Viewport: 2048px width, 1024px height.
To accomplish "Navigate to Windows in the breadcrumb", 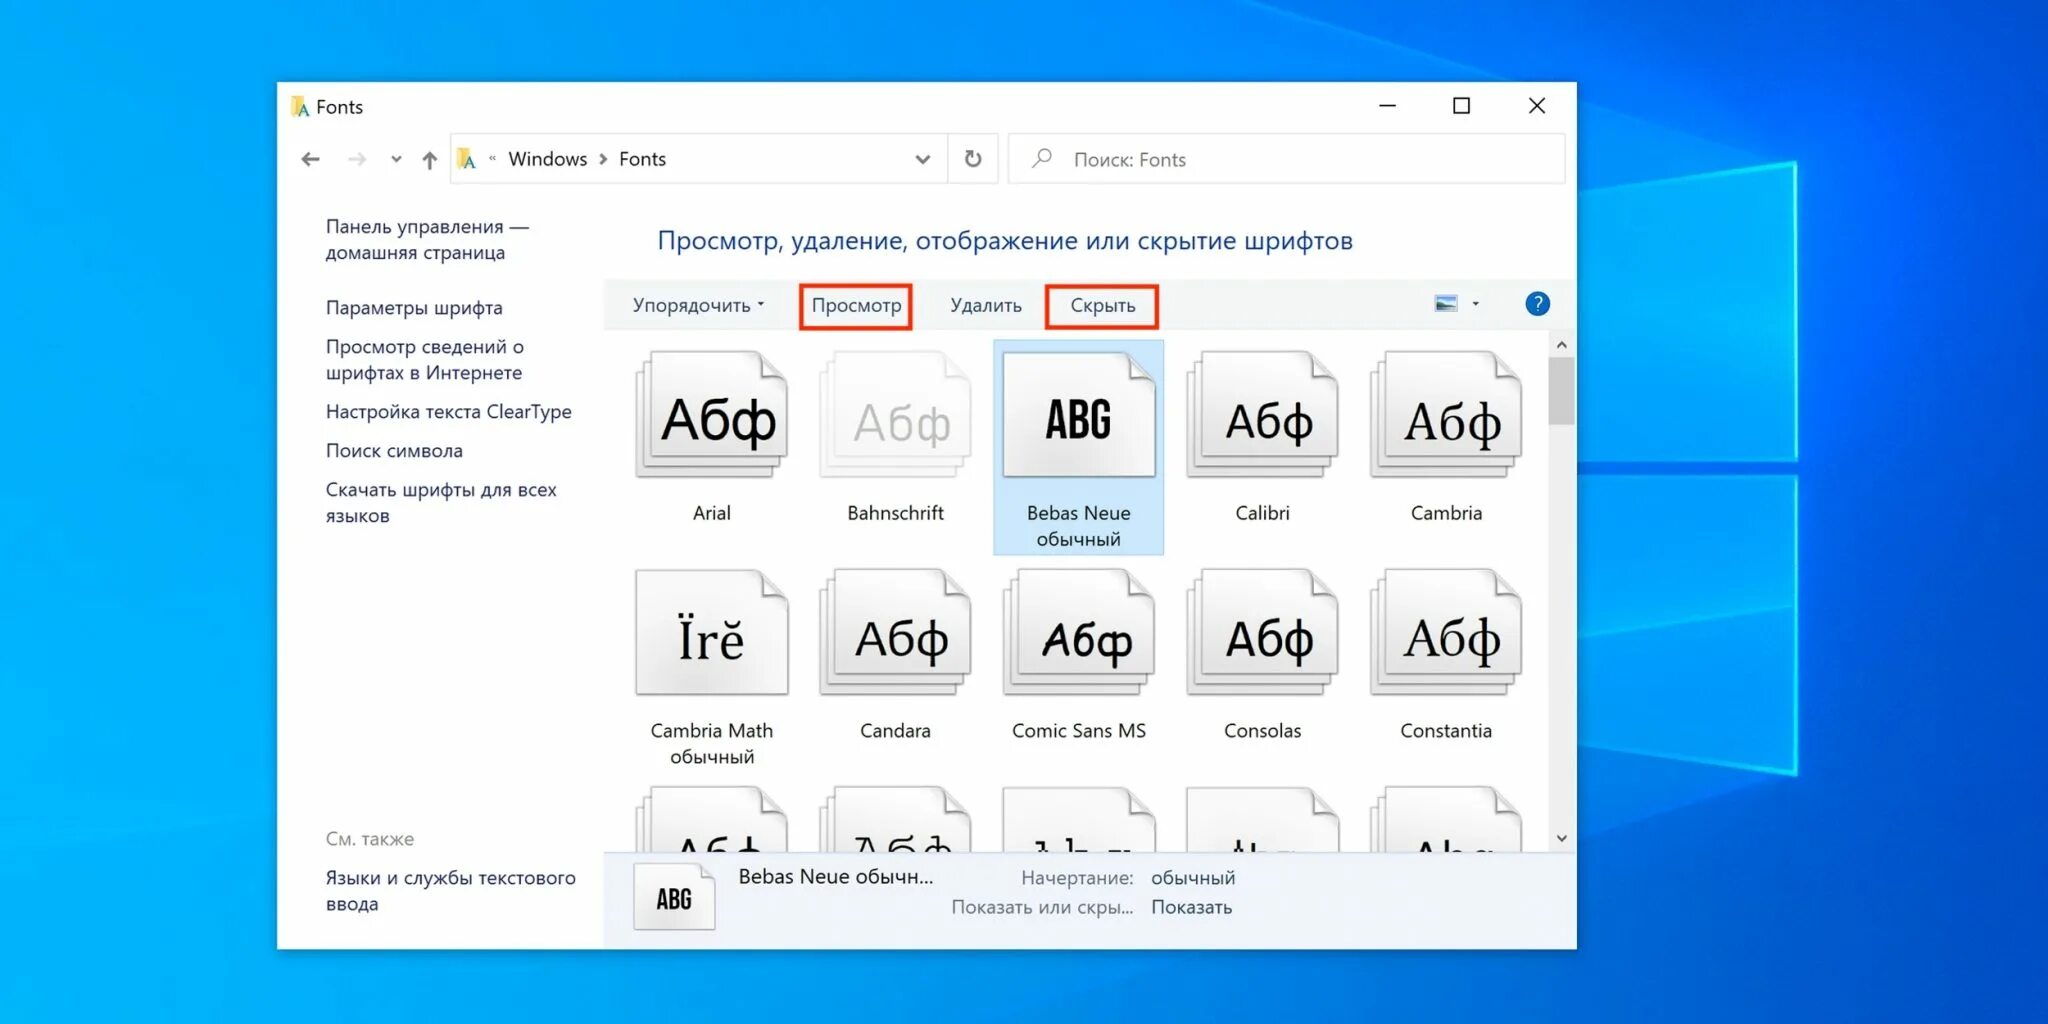I will coord(548,159).
